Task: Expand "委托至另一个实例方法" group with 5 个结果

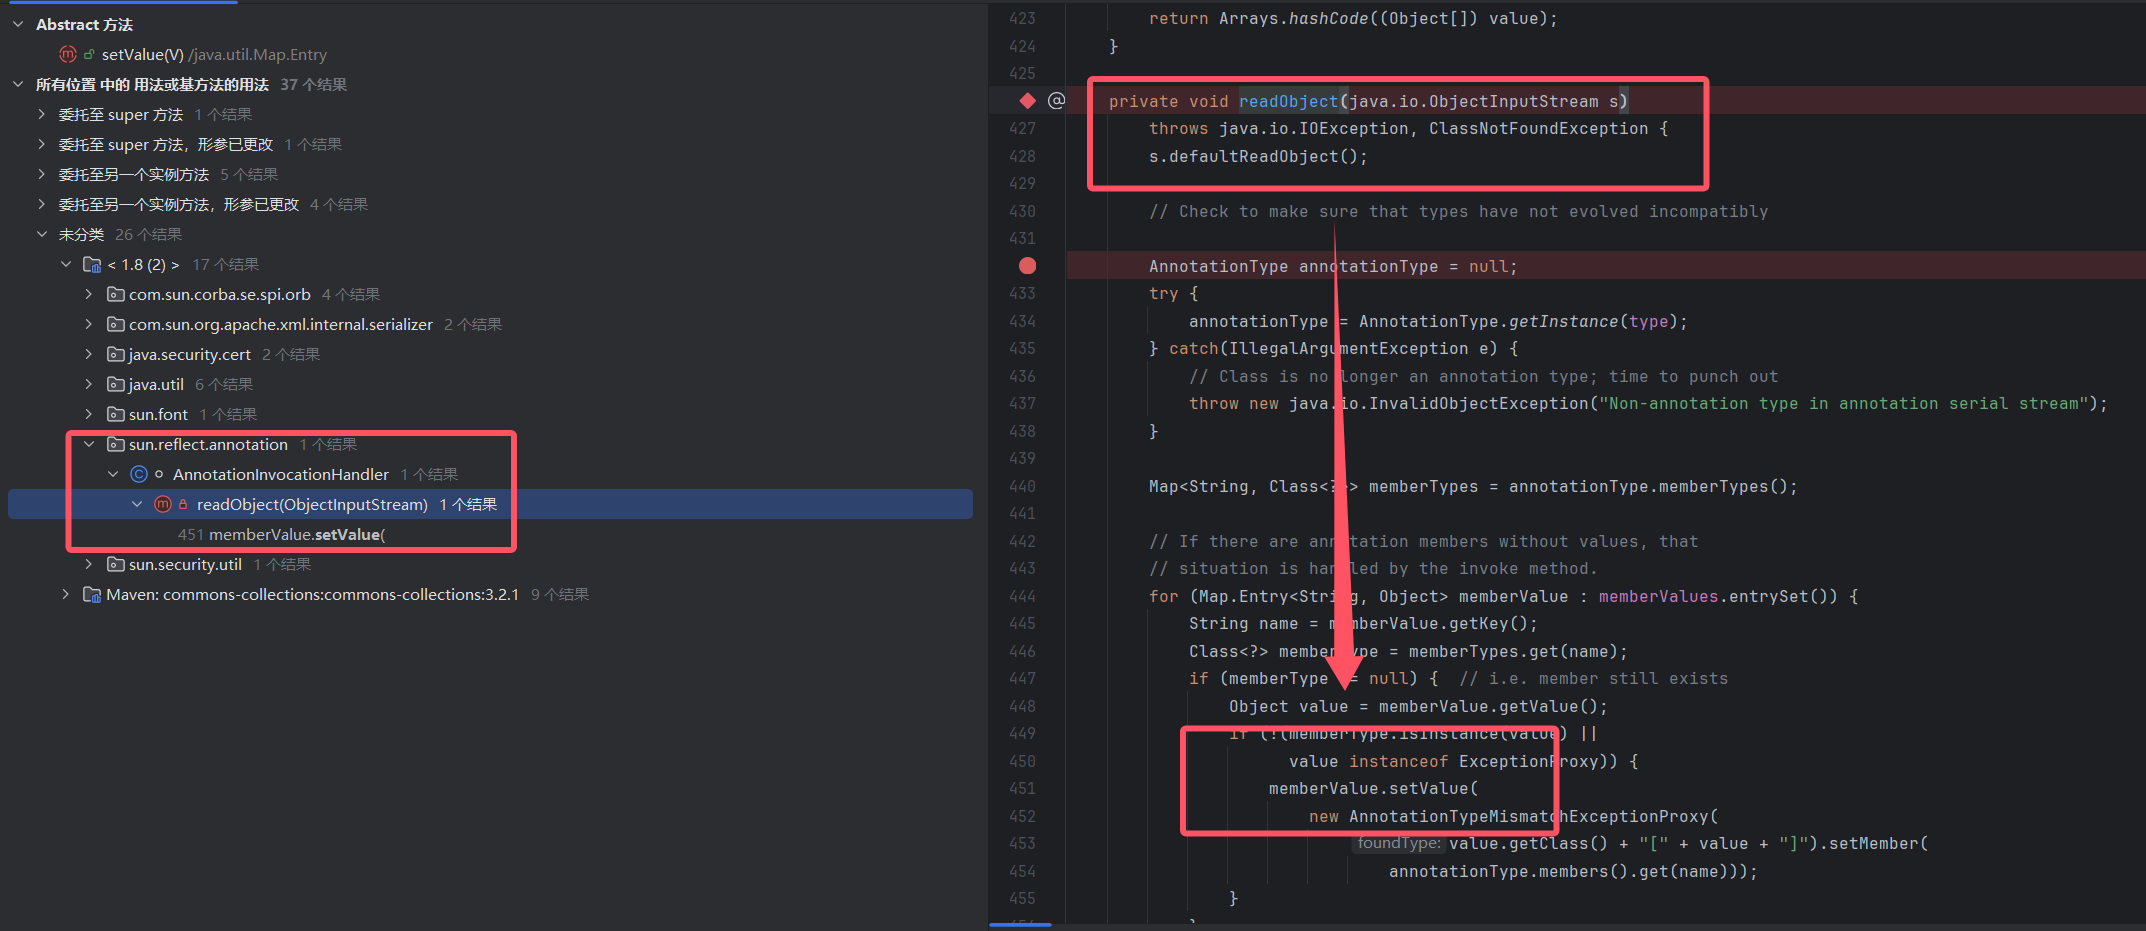Action: click(x=42, y=174)
